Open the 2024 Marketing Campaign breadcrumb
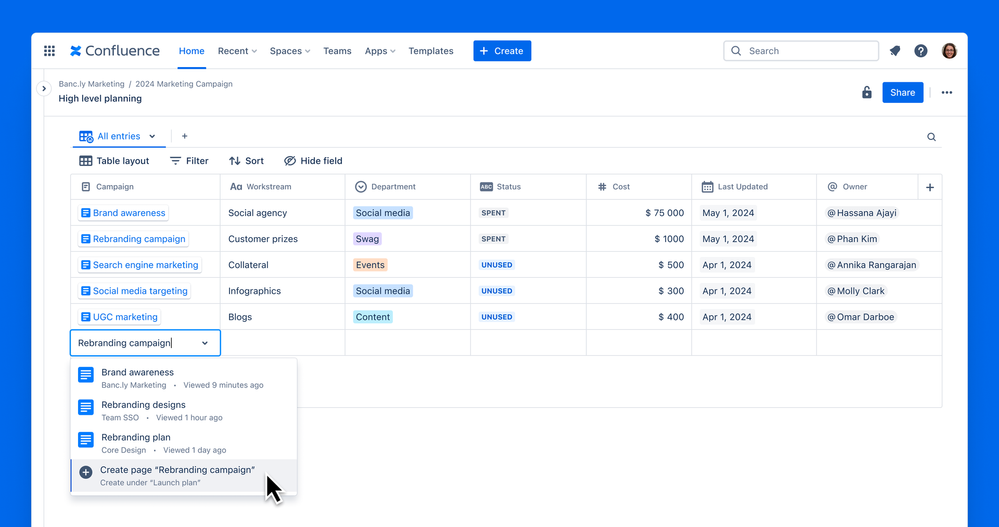Screen dimensions: 999x527 point(183,83)
